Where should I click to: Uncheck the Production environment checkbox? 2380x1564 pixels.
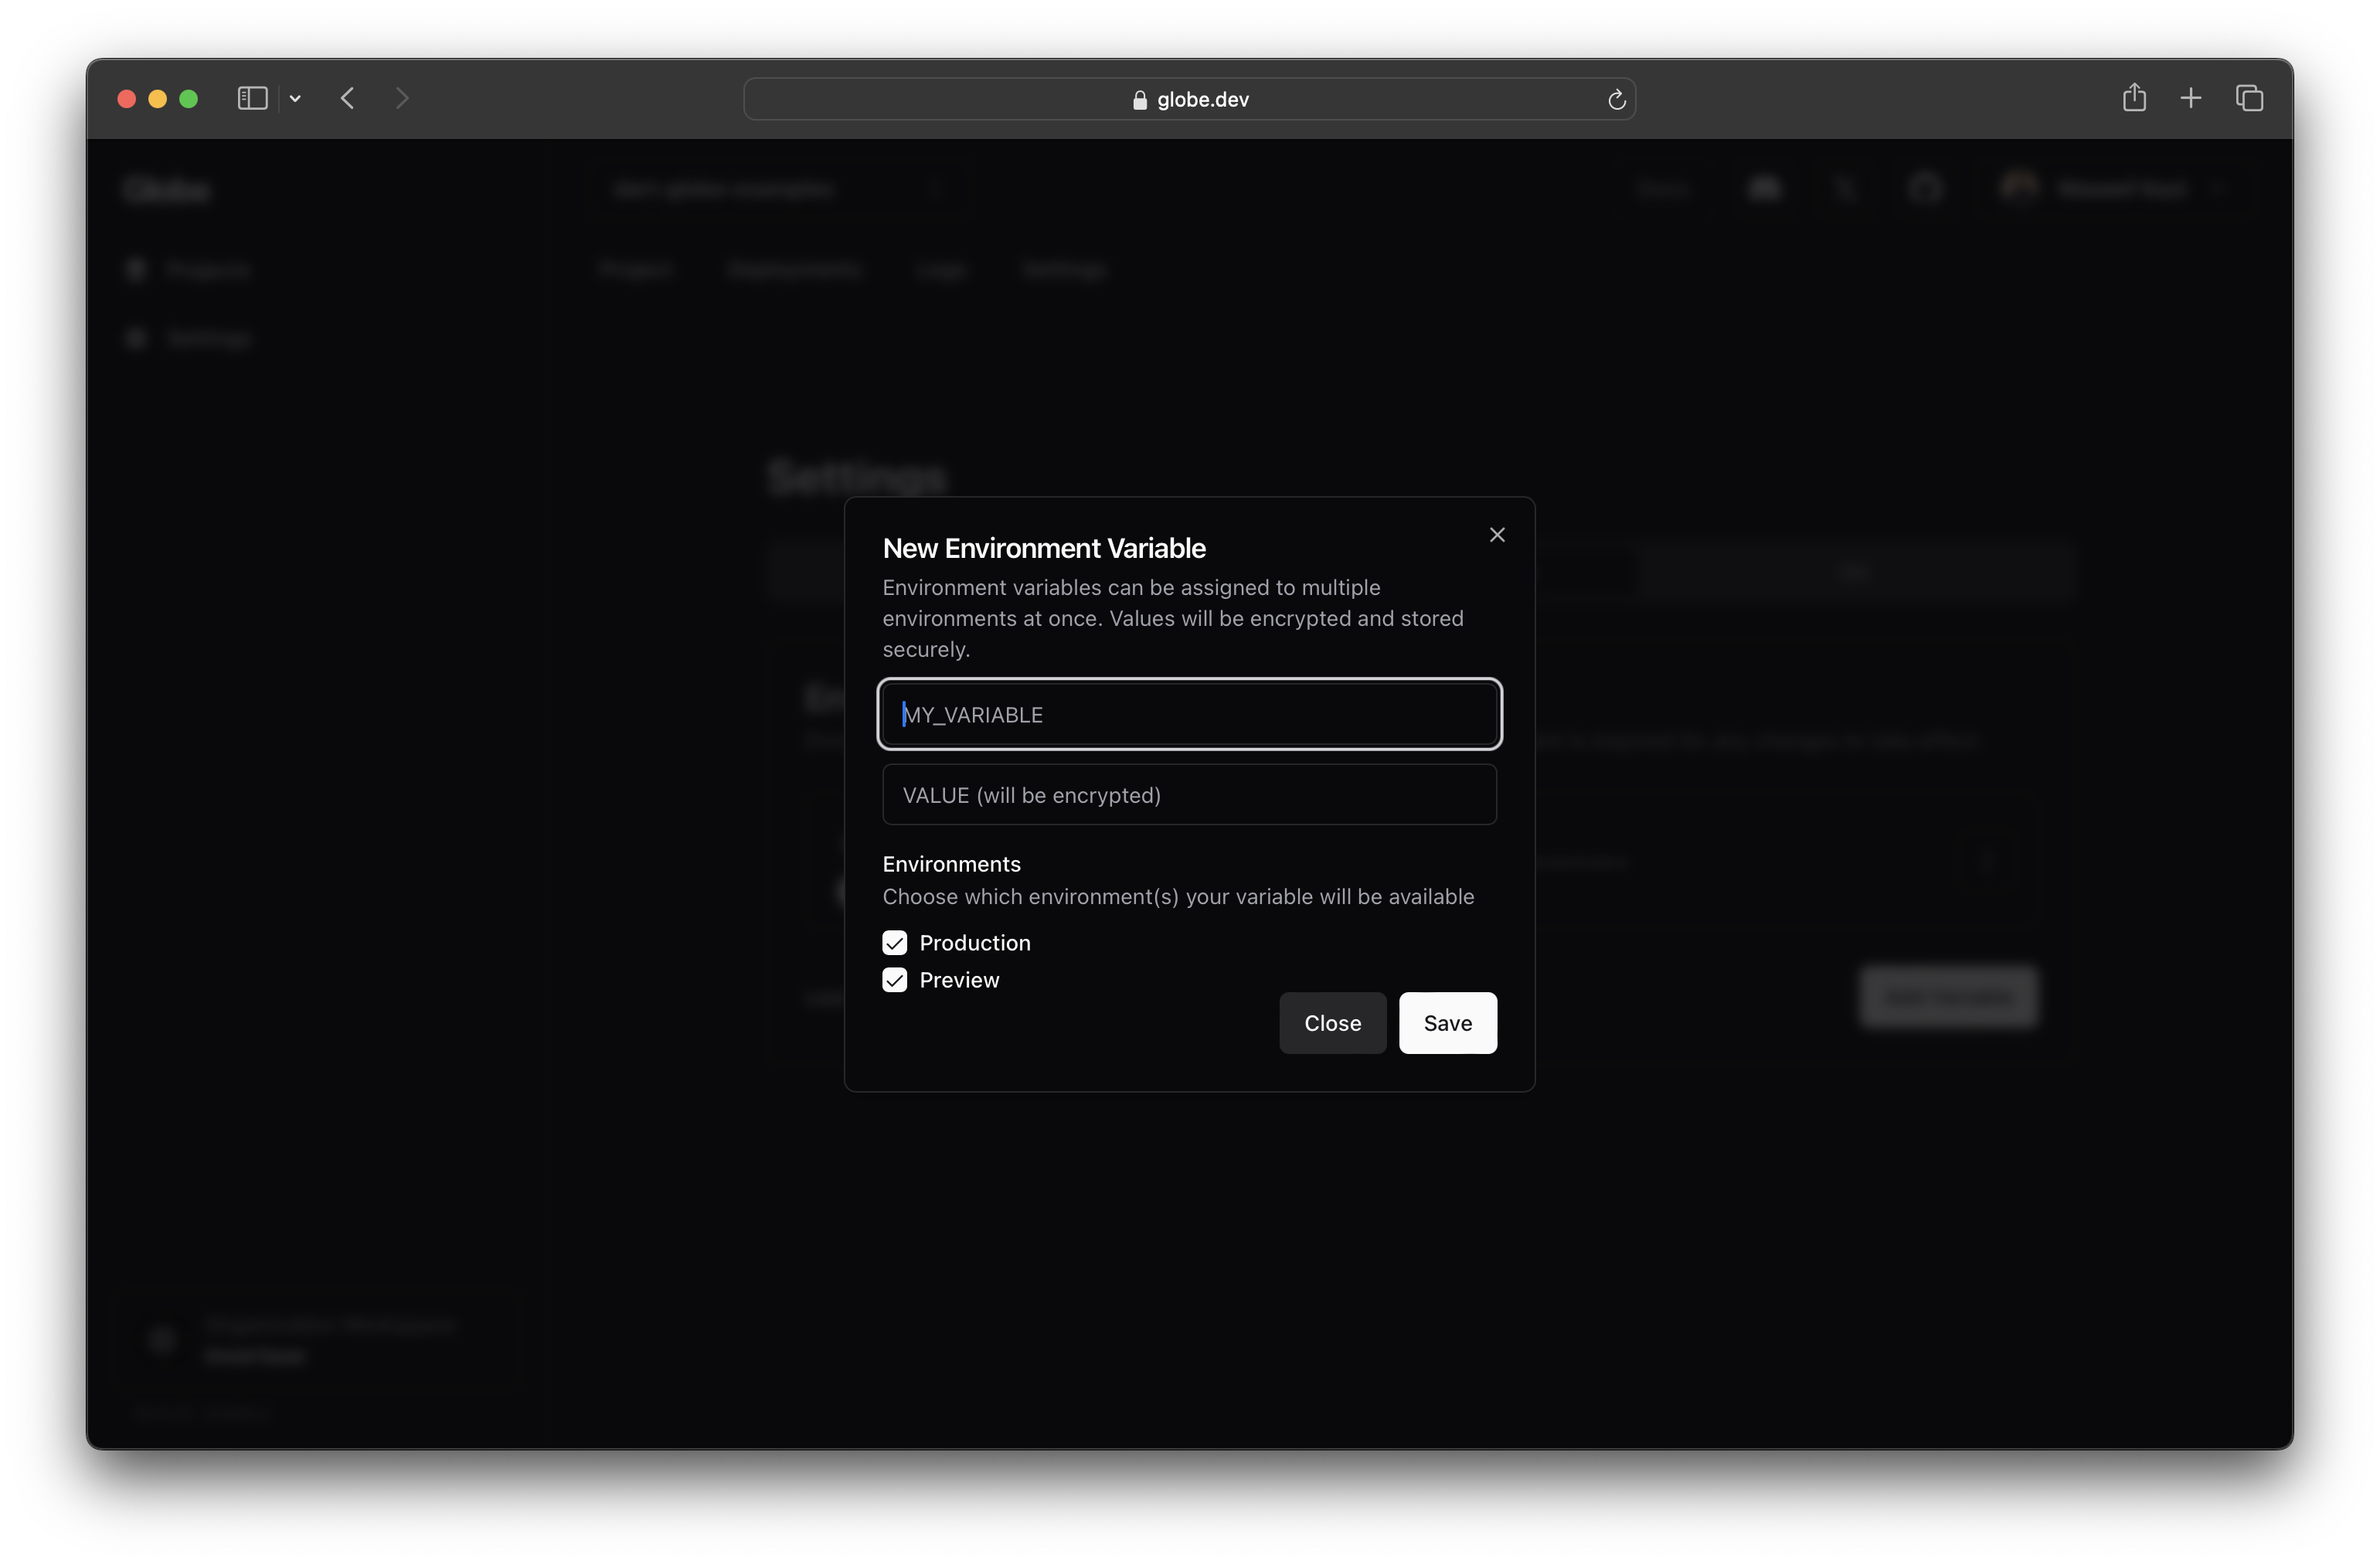tap(894, 943)
